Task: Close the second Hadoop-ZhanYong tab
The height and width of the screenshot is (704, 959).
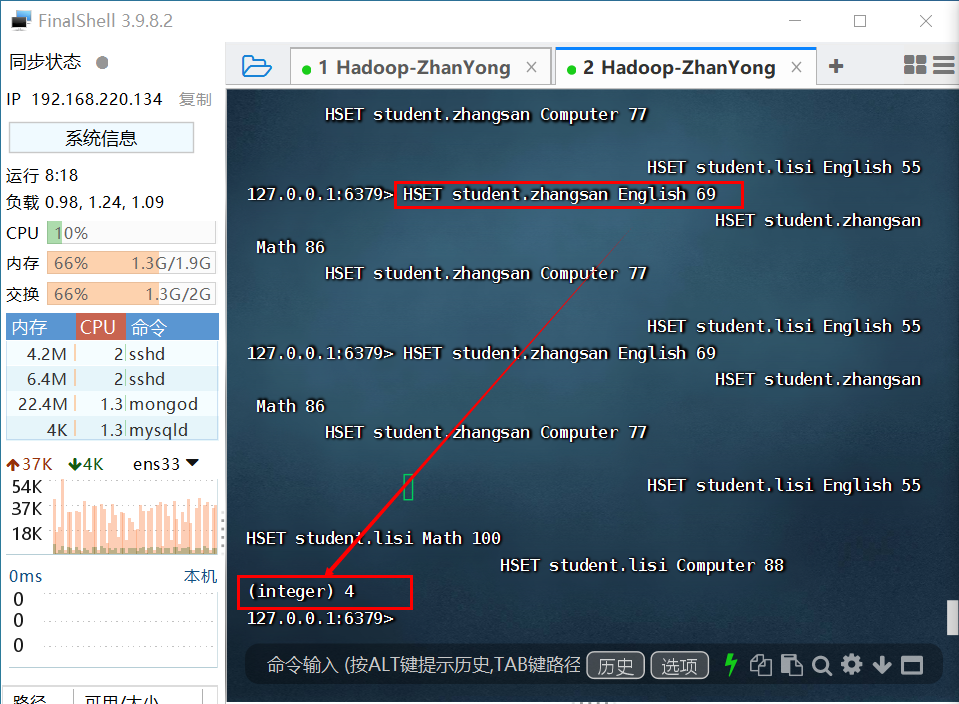Action: point(796,67)
